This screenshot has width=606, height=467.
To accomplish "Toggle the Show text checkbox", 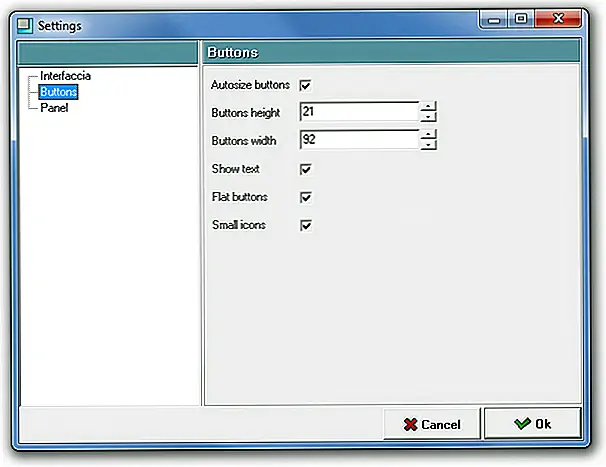I will [x=306, y=169].
